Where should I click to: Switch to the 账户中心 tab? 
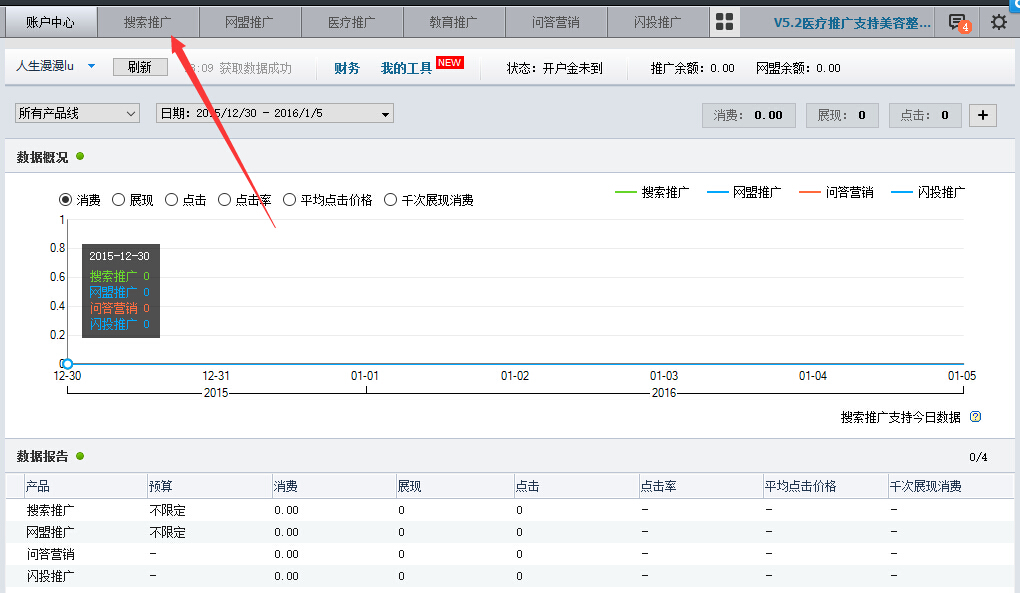51,22
